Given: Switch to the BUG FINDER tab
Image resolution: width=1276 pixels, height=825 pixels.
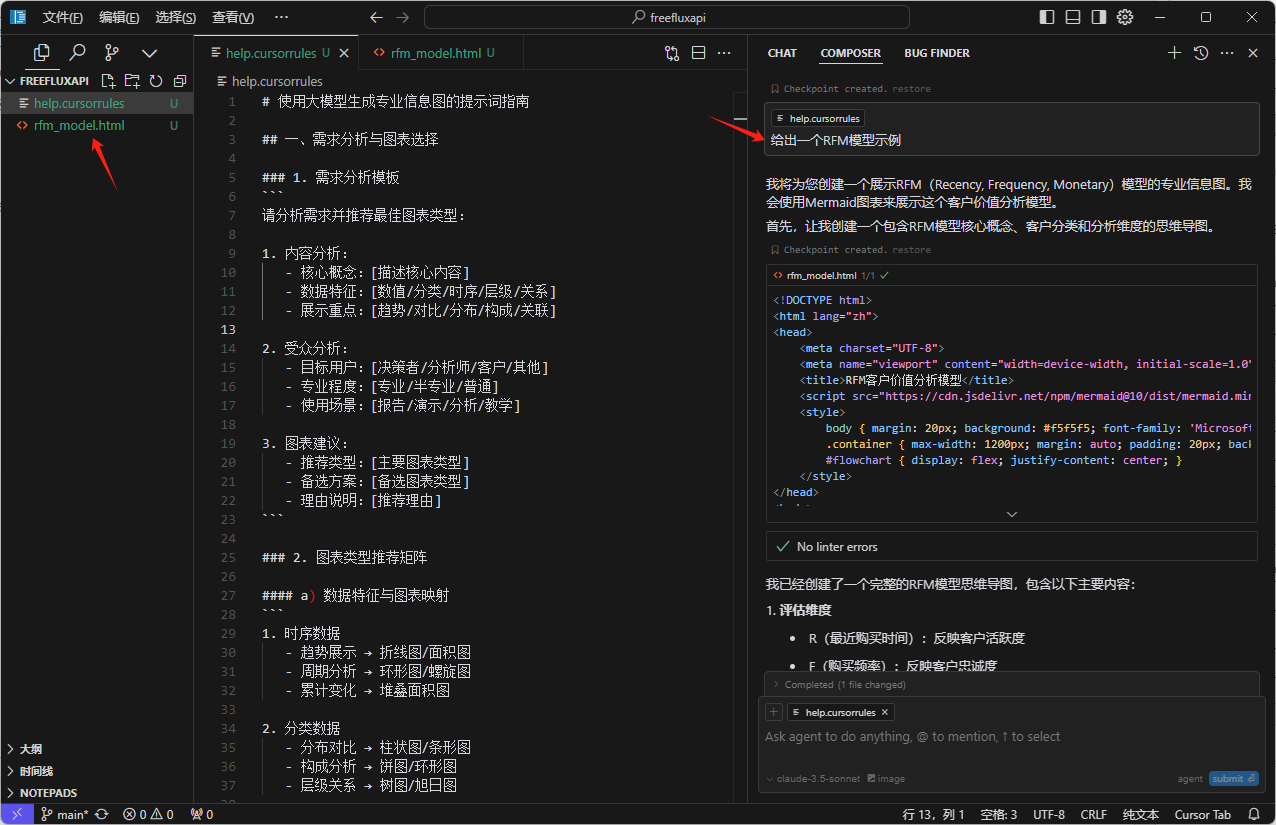Looking at the screenshot, I should pyautogui.click(x=937, y=53).
